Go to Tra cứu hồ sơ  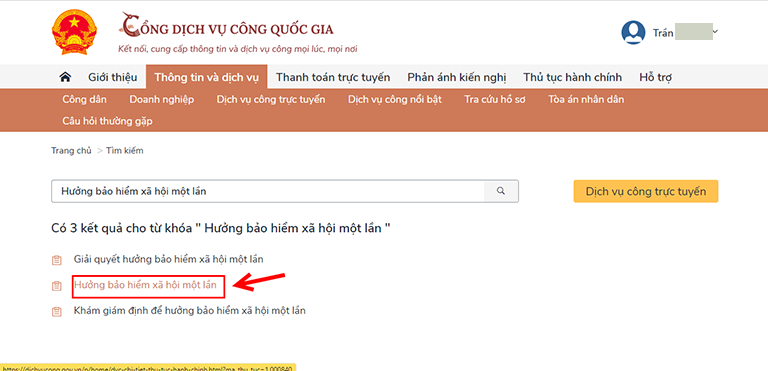[x=495, y=99]
